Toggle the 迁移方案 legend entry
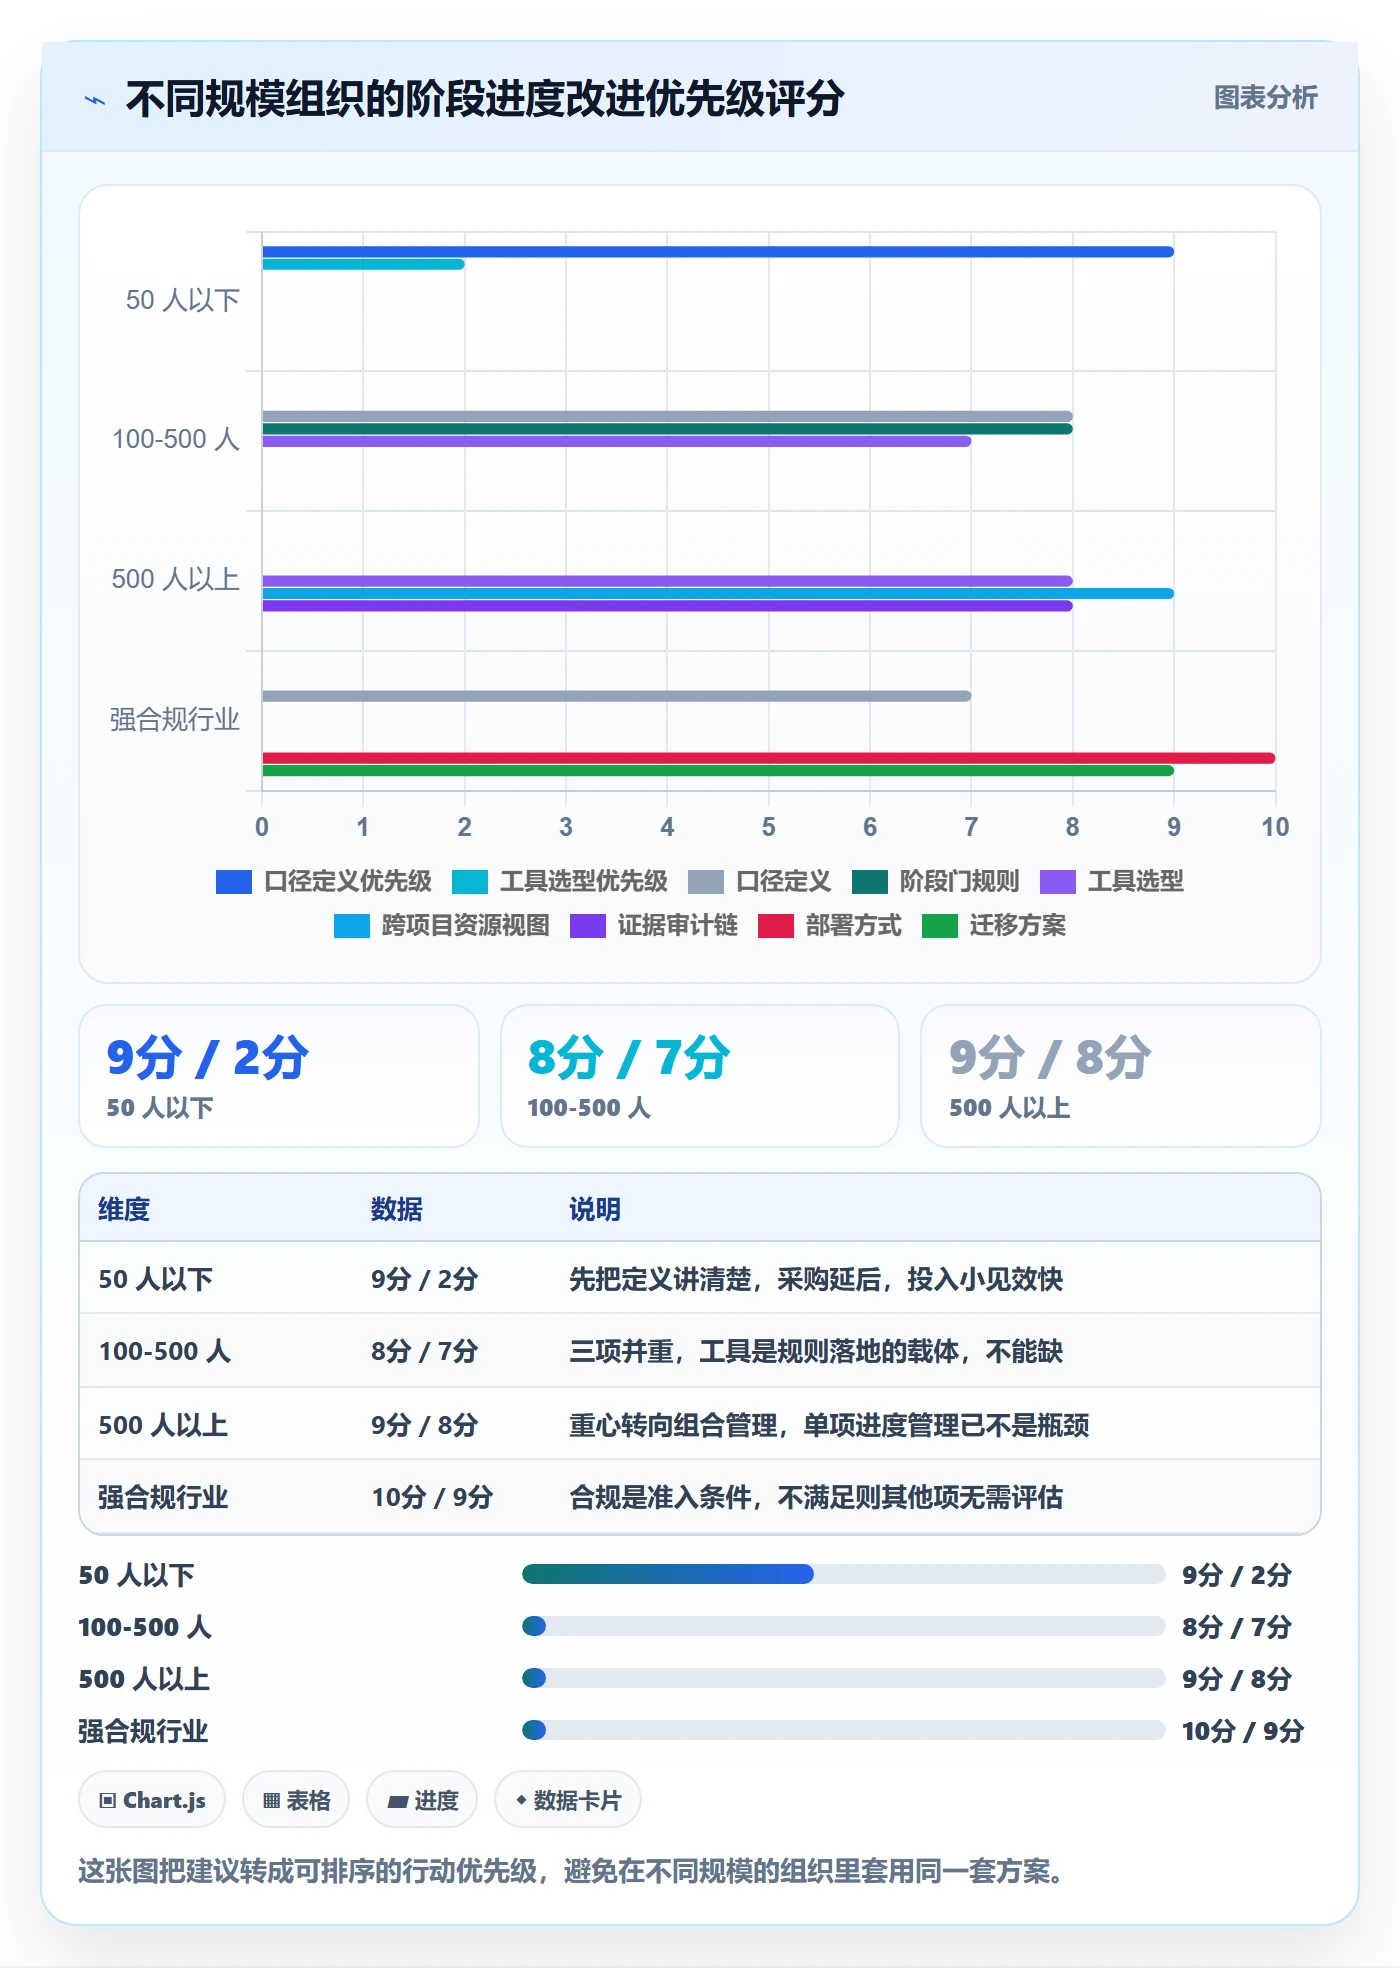The image size is (1400, 1968). [994, 926]
